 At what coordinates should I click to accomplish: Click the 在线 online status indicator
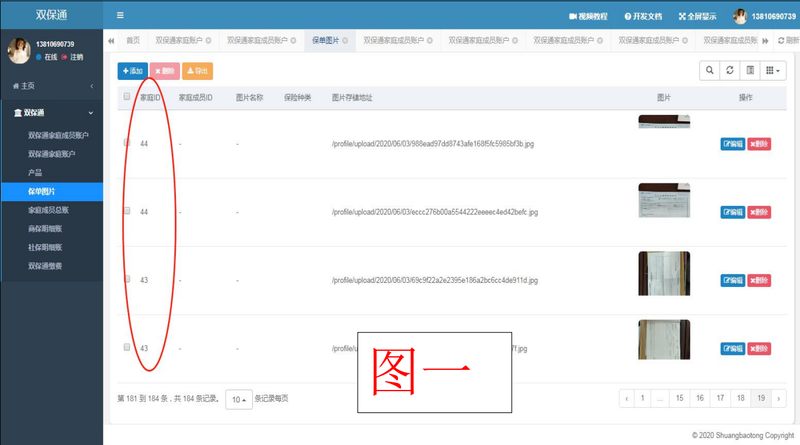tap(46, 57)
